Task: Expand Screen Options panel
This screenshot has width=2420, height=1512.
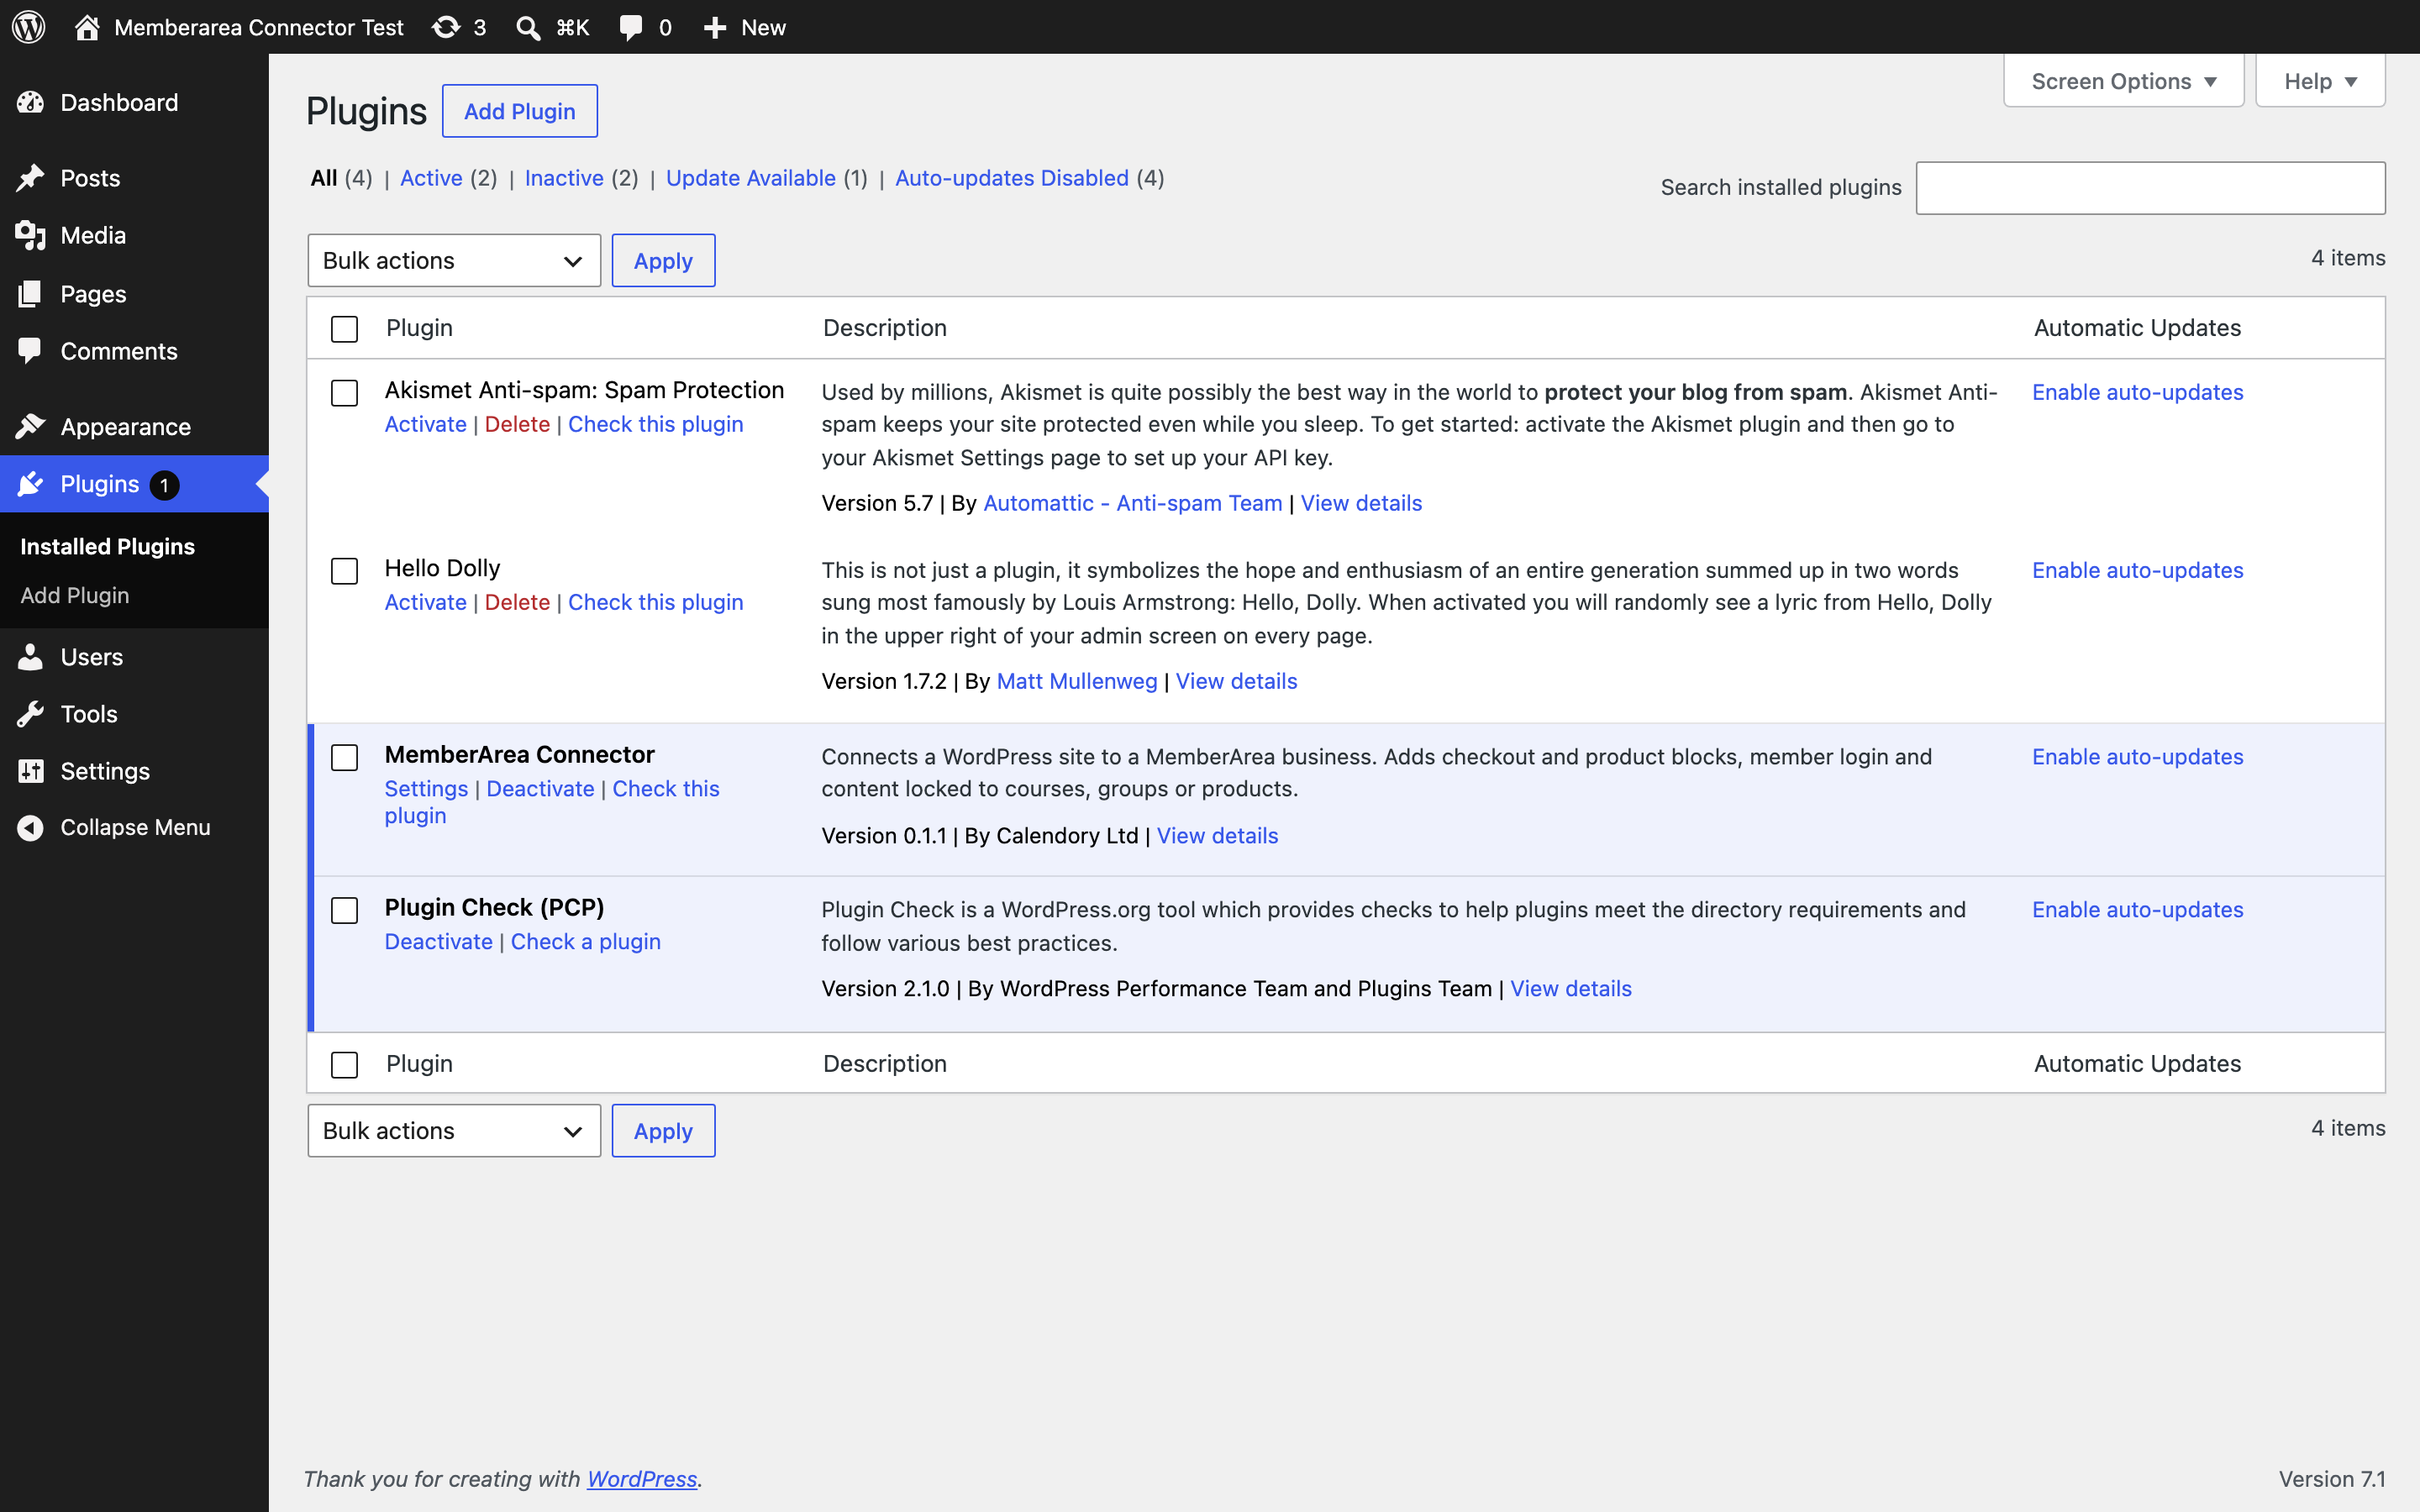Action: tap(2124, 81)
